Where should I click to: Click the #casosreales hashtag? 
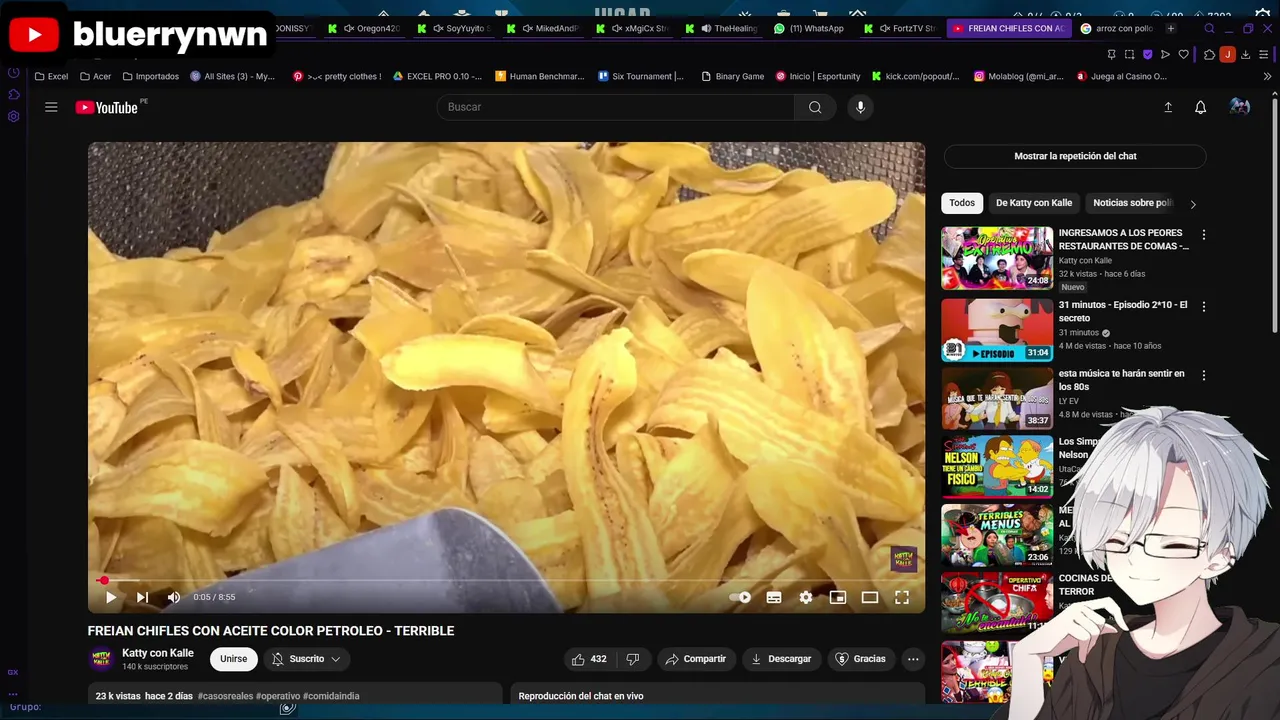[x=225, y=696]
